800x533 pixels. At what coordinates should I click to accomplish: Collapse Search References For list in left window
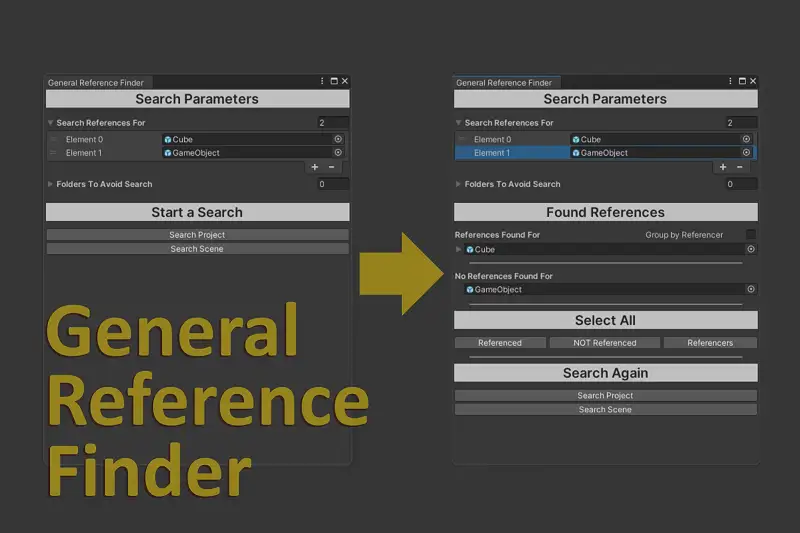click(x=50, y=123)
